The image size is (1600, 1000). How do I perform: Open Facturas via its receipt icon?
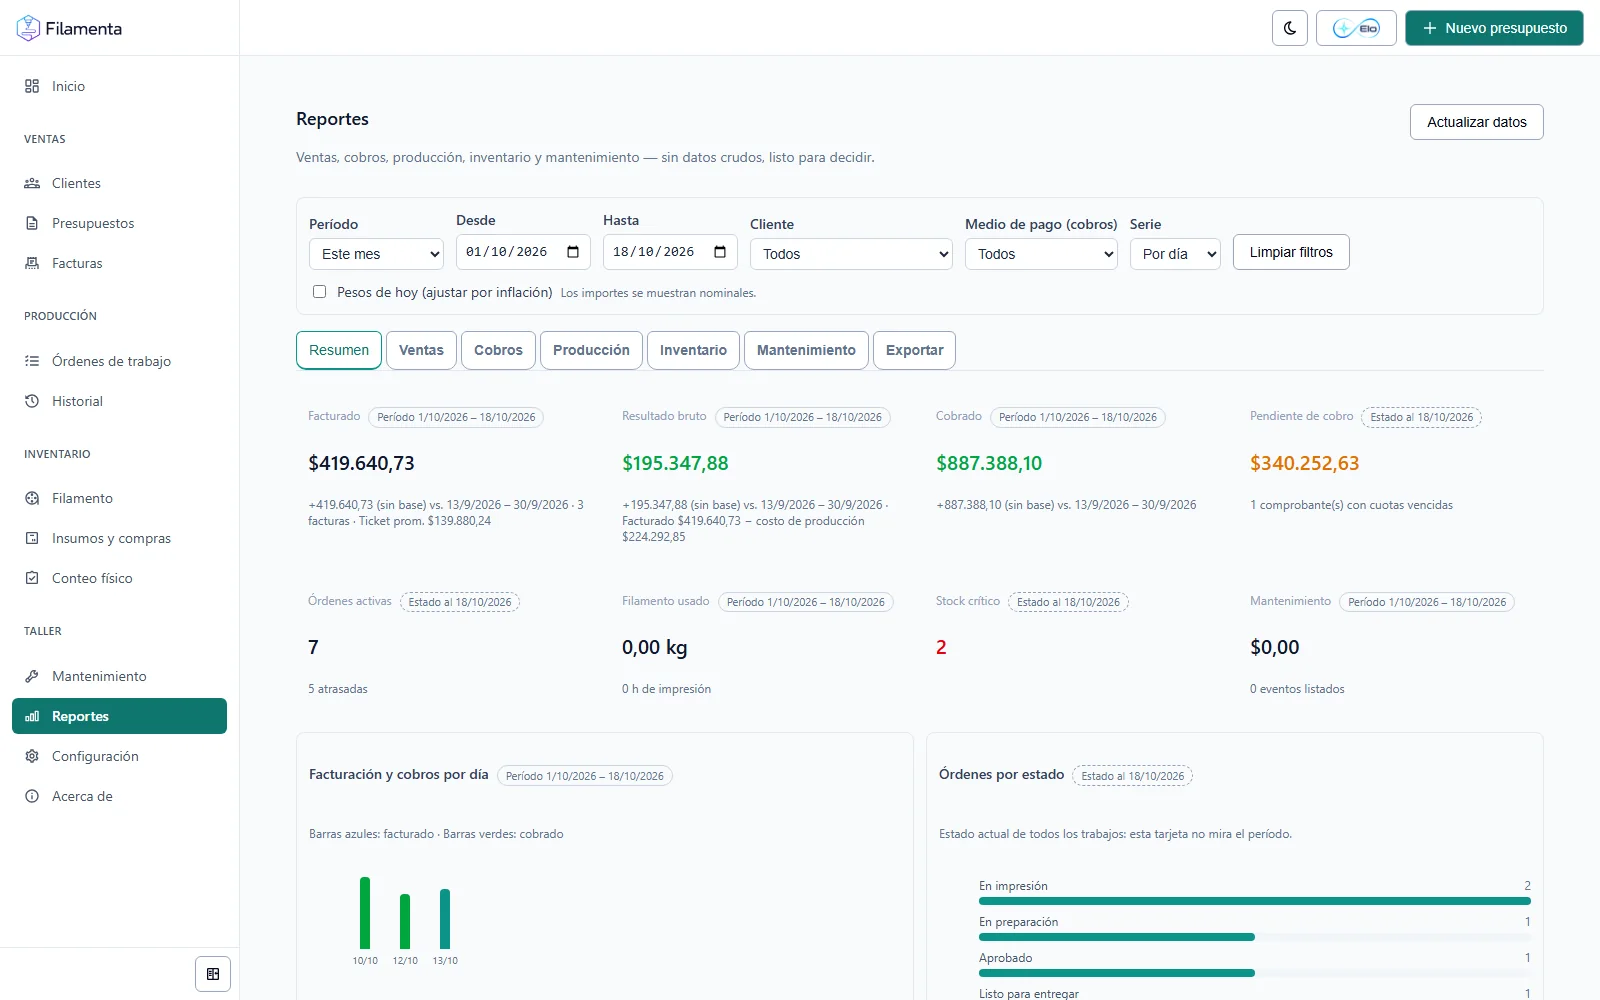(x=32, y=263)
